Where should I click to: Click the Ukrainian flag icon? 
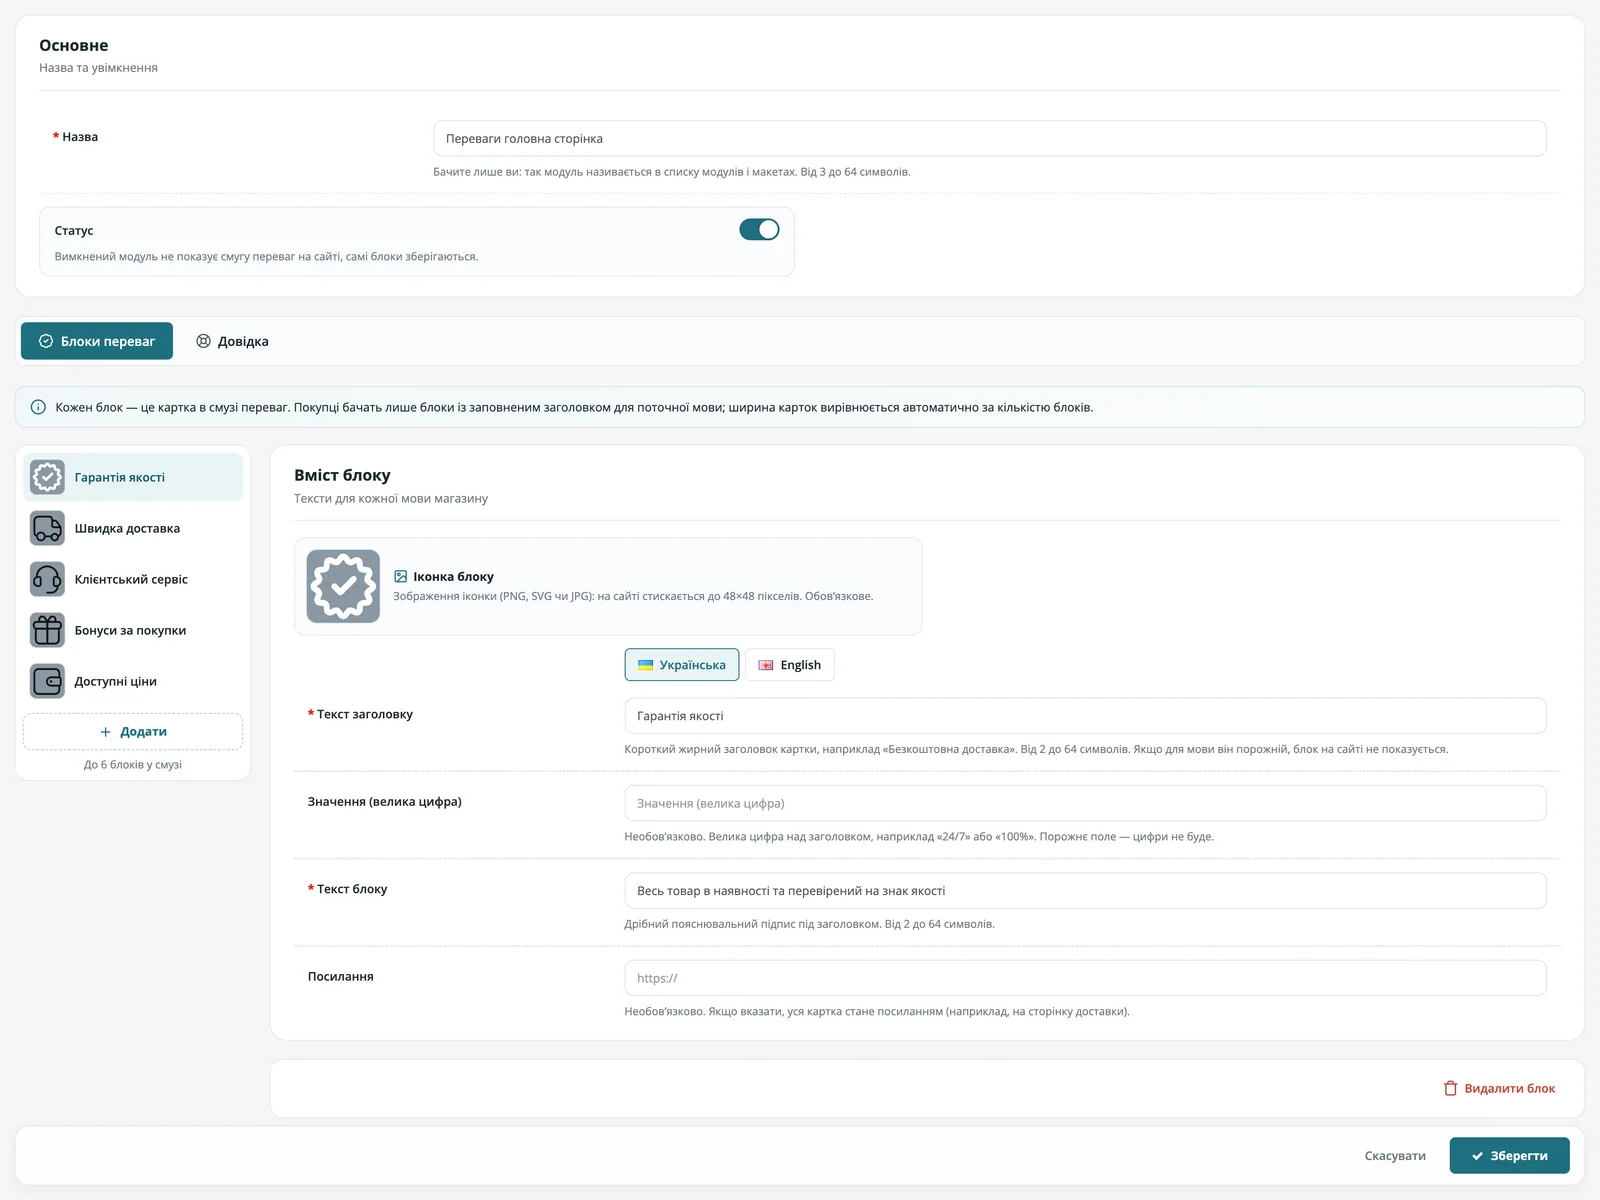click(645, 665)
